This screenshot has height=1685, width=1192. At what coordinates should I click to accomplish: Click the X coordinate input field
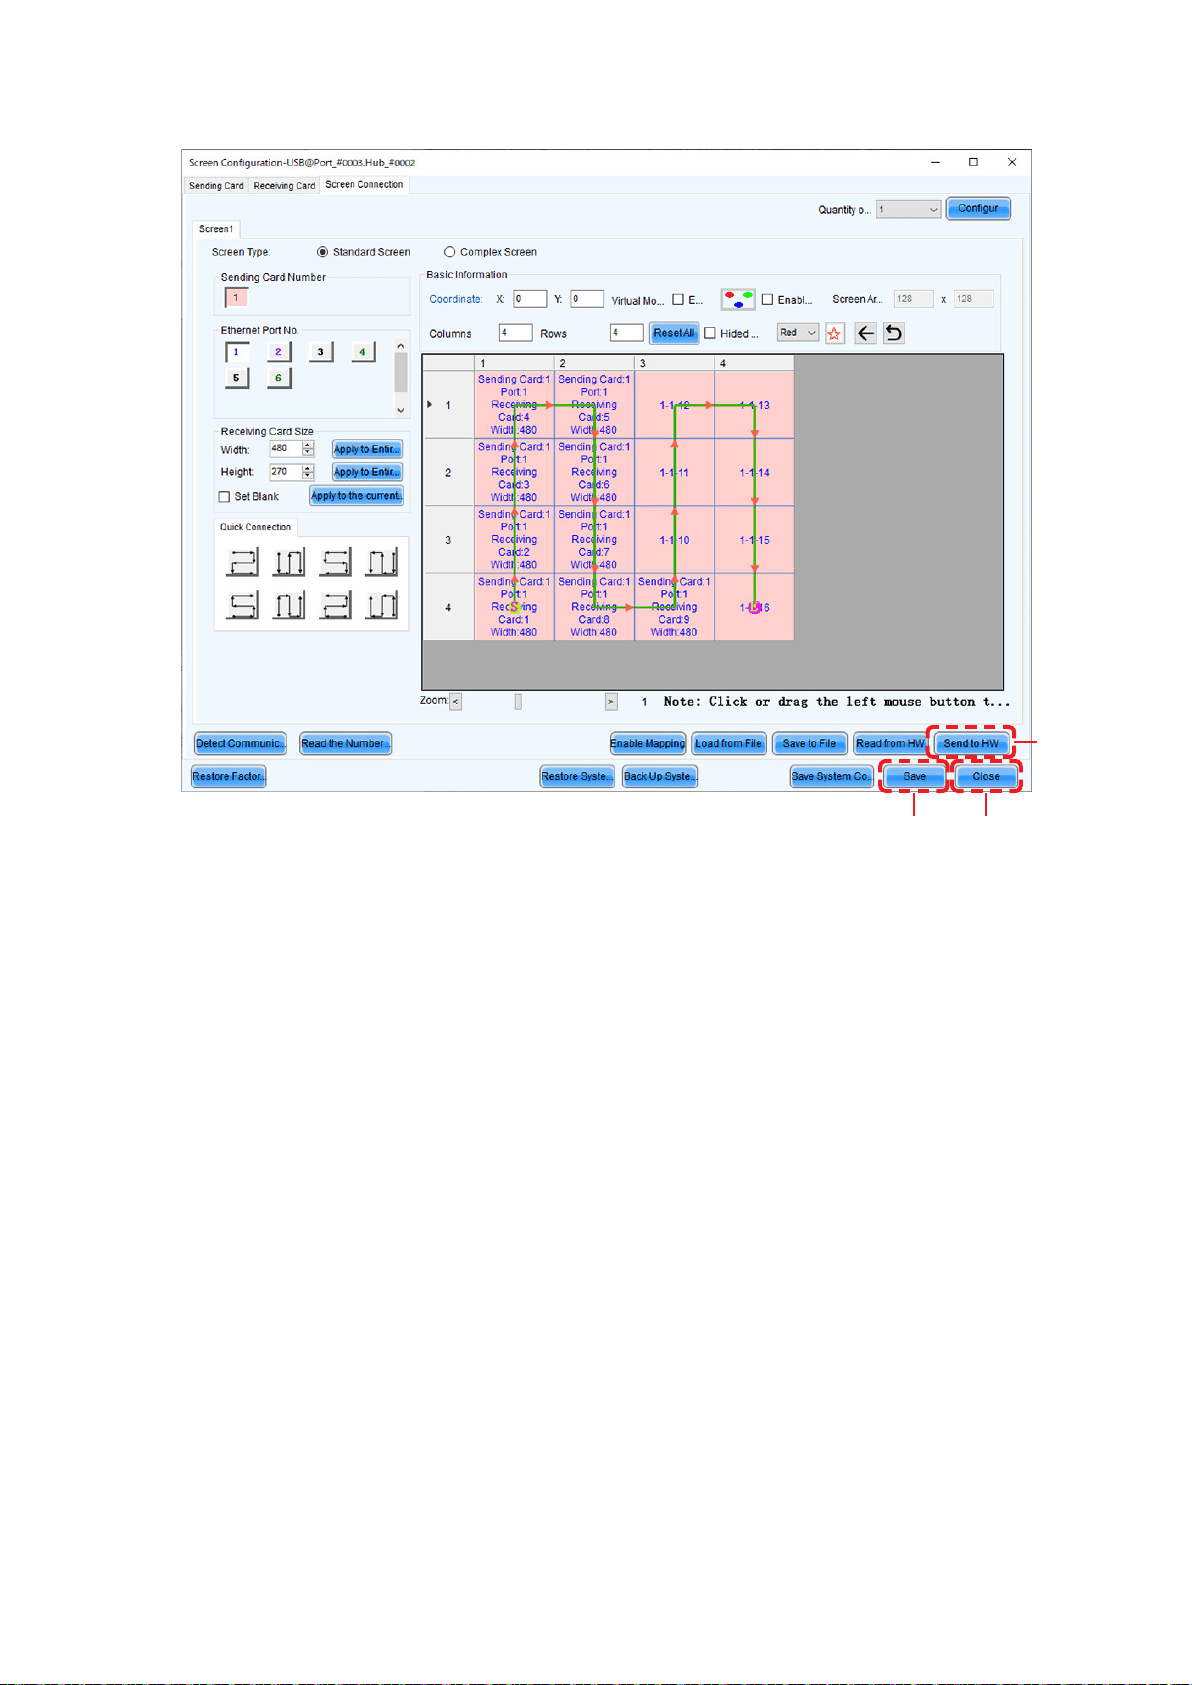tap(530, 299)
